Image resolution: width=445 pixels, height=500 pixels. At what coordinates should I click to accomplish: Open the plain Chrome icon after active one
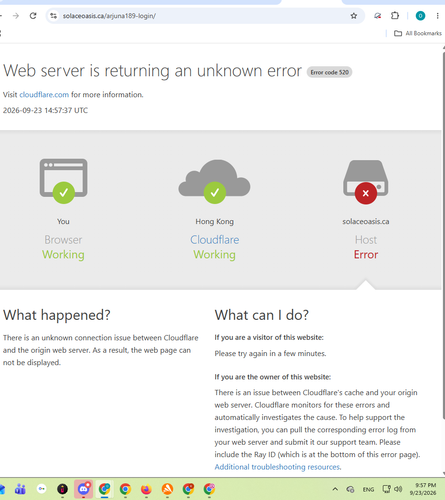125,489
